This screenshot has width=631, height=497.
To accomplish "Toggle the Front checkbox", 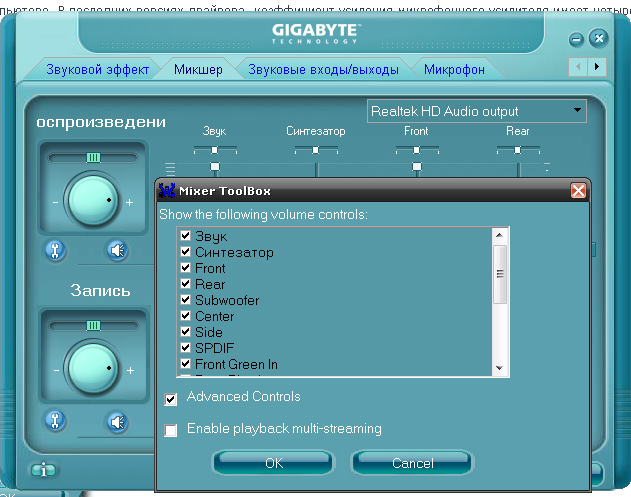I will click(x=186, y=267).
